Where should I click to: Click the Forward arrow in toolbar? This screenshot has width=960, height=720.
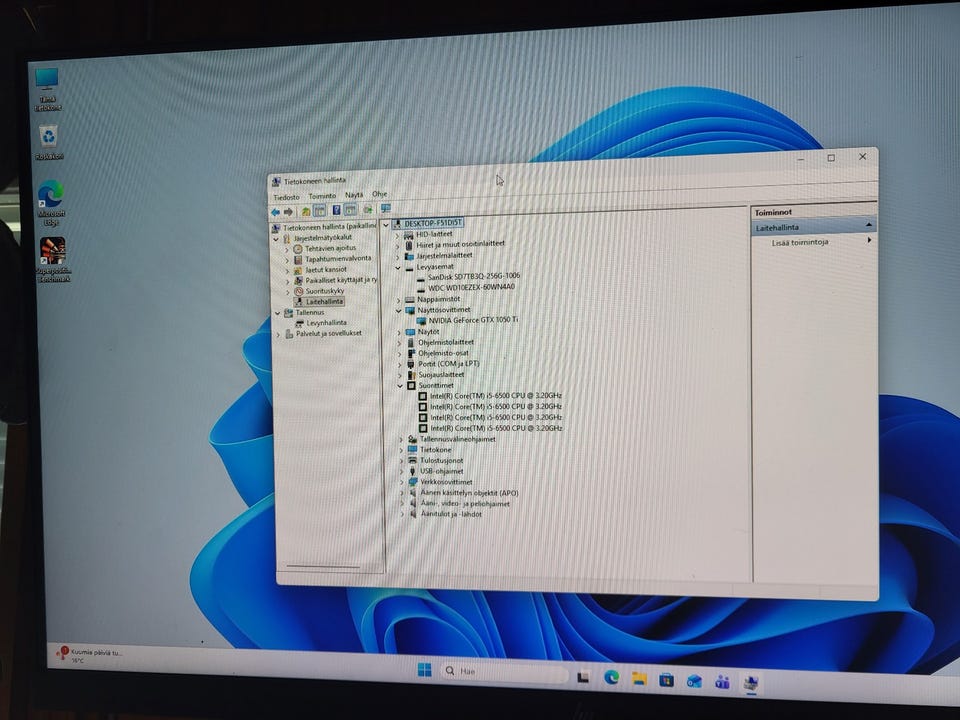pos(288,212)
